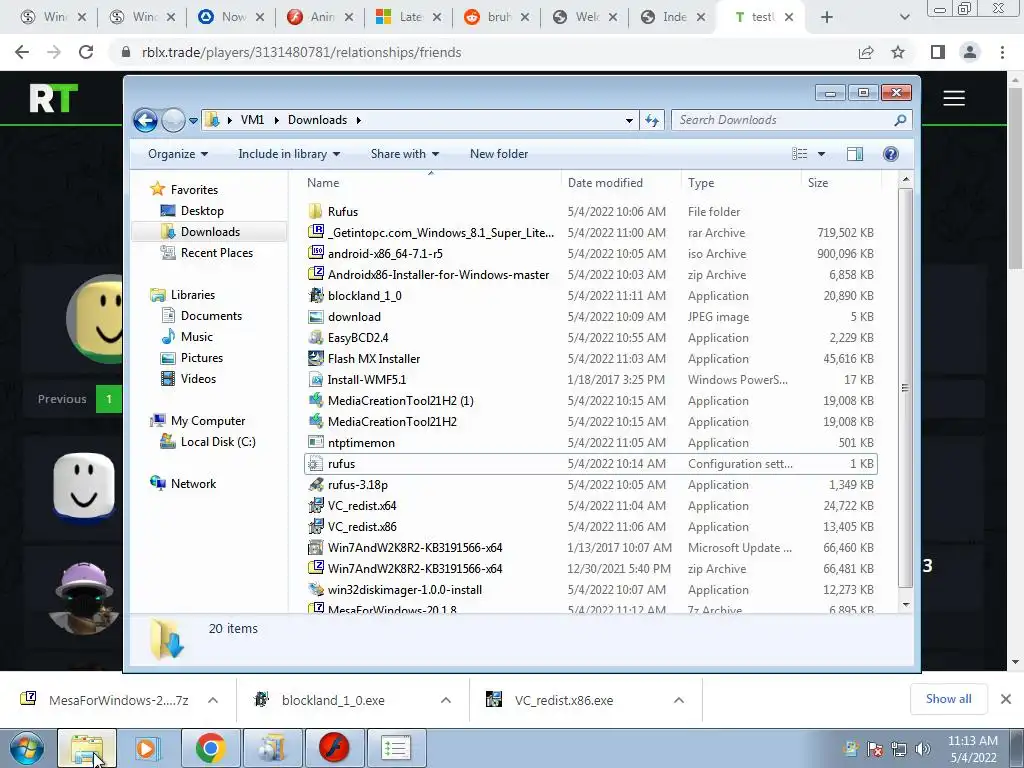Select the VC_redist.x64 installer icon
Screen dimensions: 1024x768
point(315,505)
